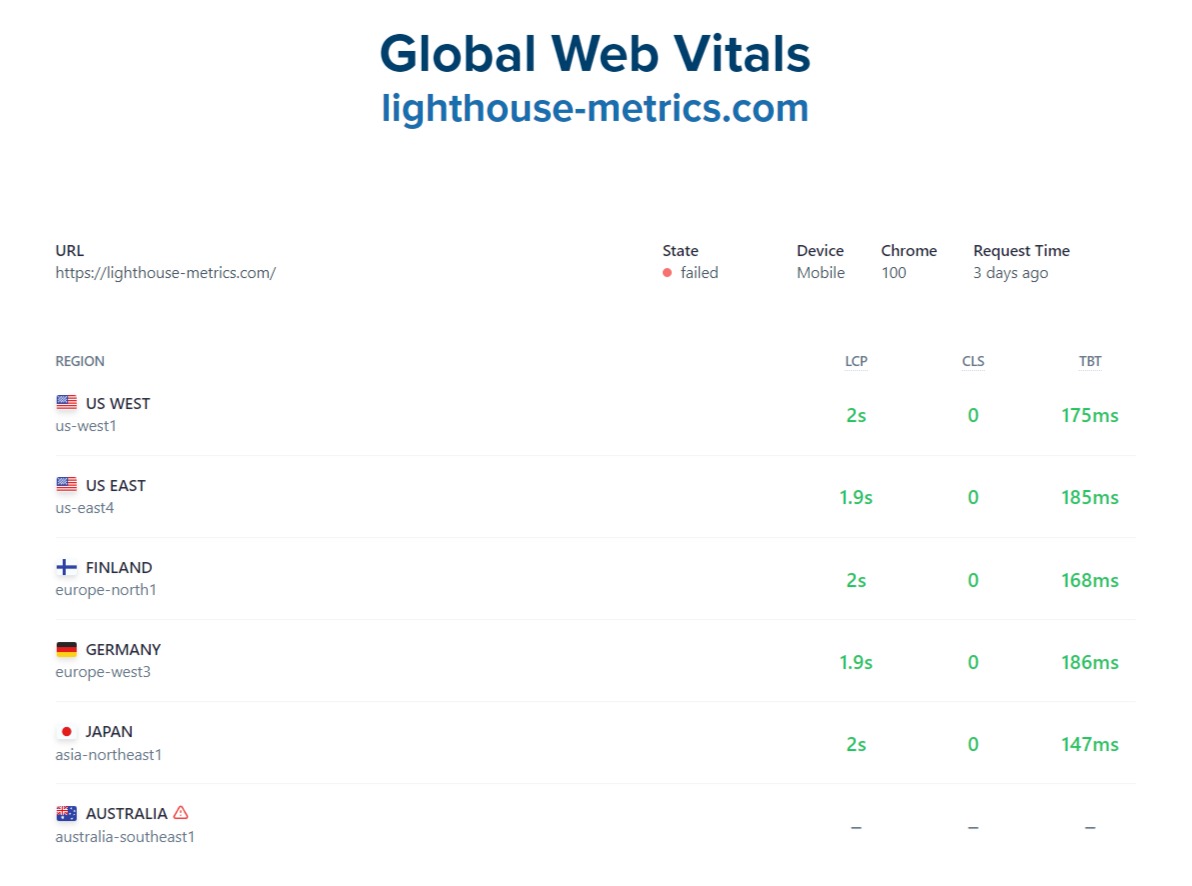Click Japan TBT value 147ms
Image resolution: width=1192 pixels, height=886 pixels.
pos(1090,745)
